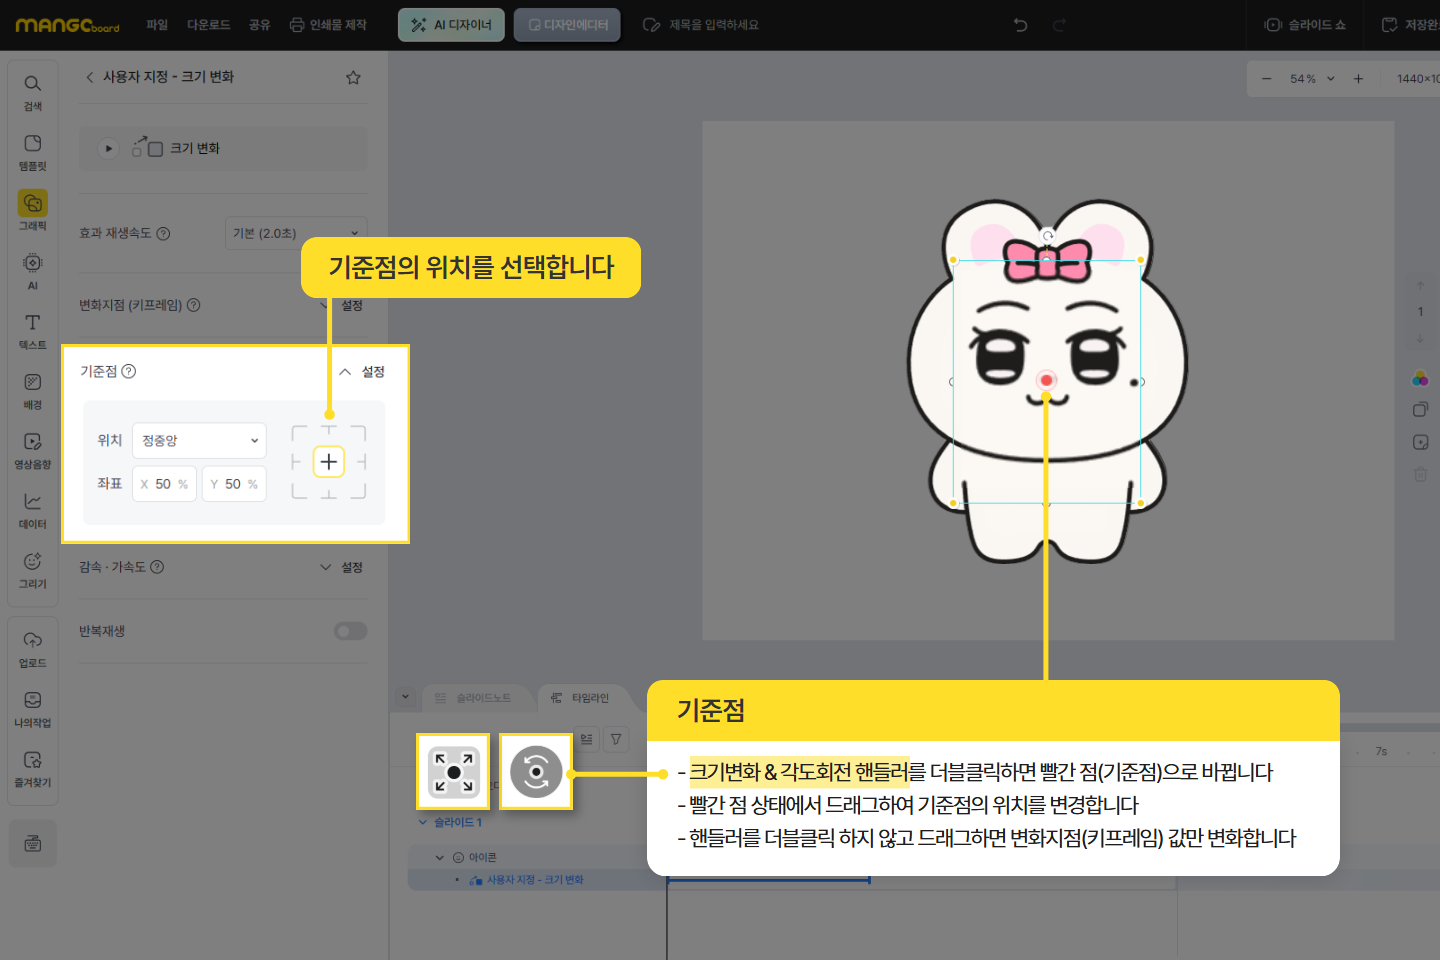1440x960 pixels.
Task: Open the 위치 정중앙 dropdown
Action: (x=199, y=440)
